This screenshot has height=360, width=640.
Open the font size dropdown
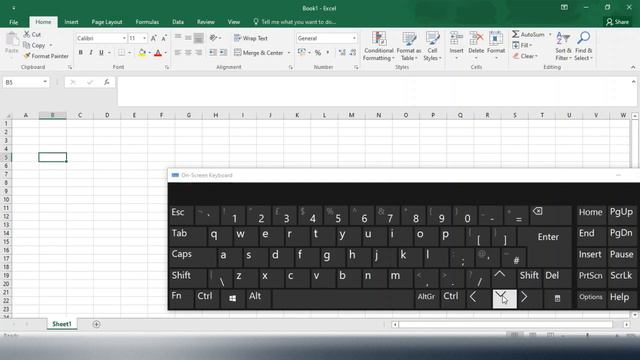click(x=144, y=38)
